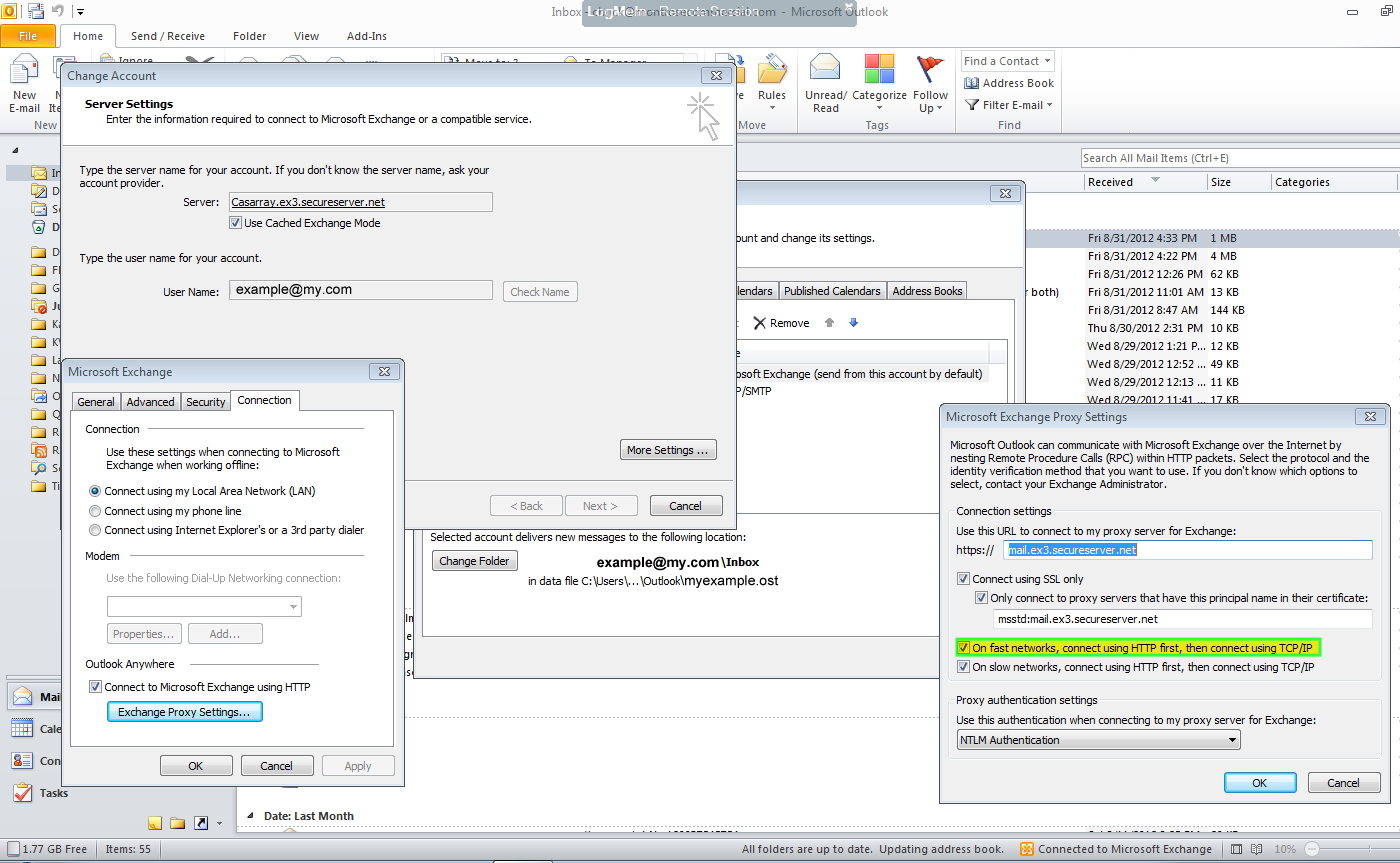The width and height of the screenshot is (1400, 863).
Task: Select Connect using my Local Area Network
Action: pos(95,491)
